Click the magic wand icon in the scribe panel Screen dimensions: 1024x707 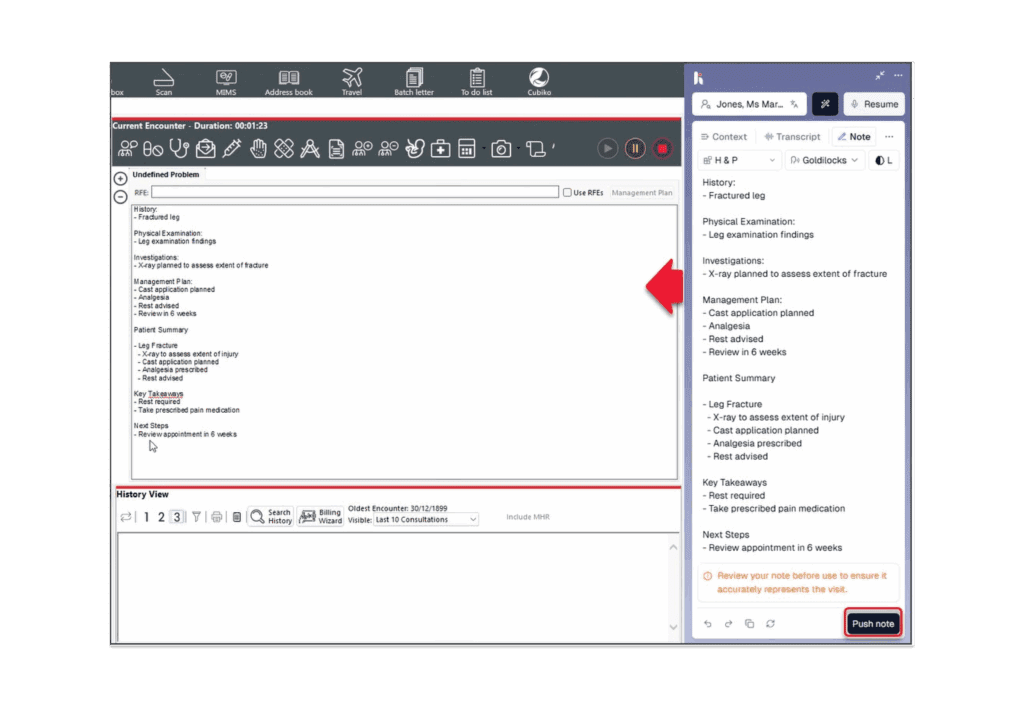pos(825,104)
